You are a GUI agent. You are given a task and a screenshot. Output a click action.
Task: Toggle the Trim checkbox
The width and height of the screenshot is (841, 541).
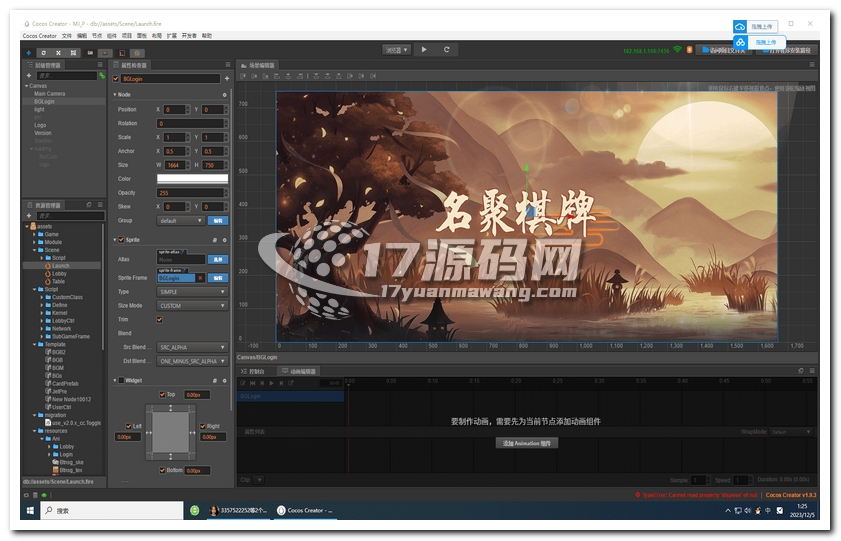[x=159, y=320]
